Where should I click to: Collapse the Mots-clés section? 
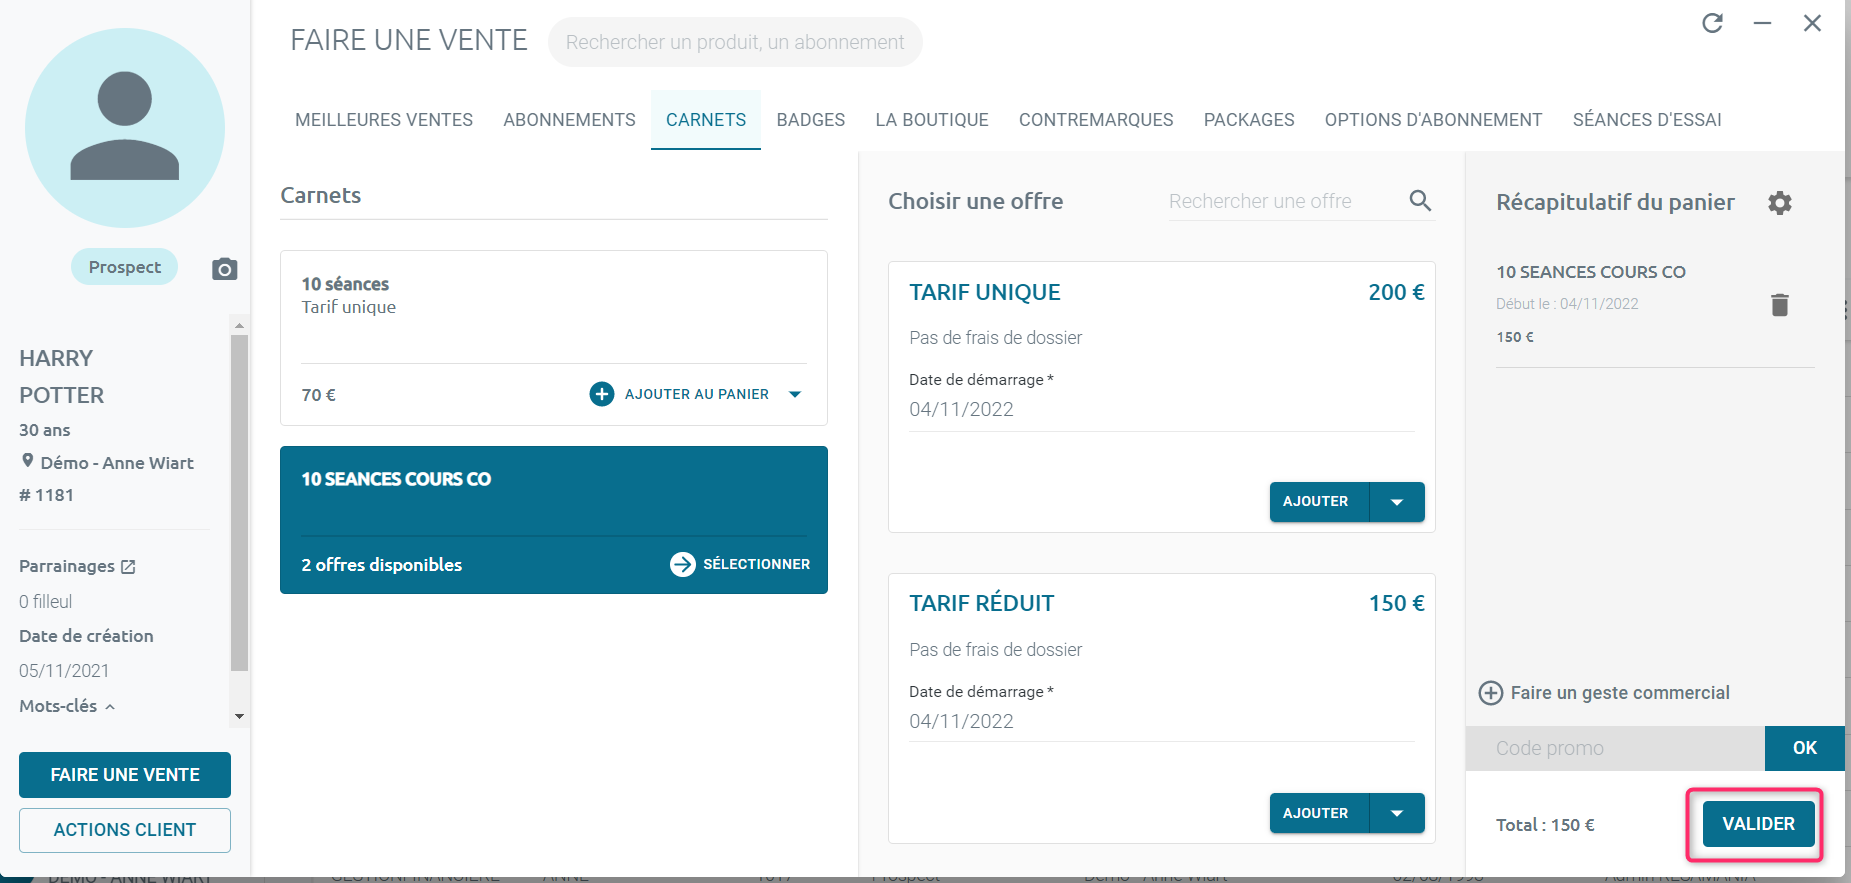click(x=110, y=707)
